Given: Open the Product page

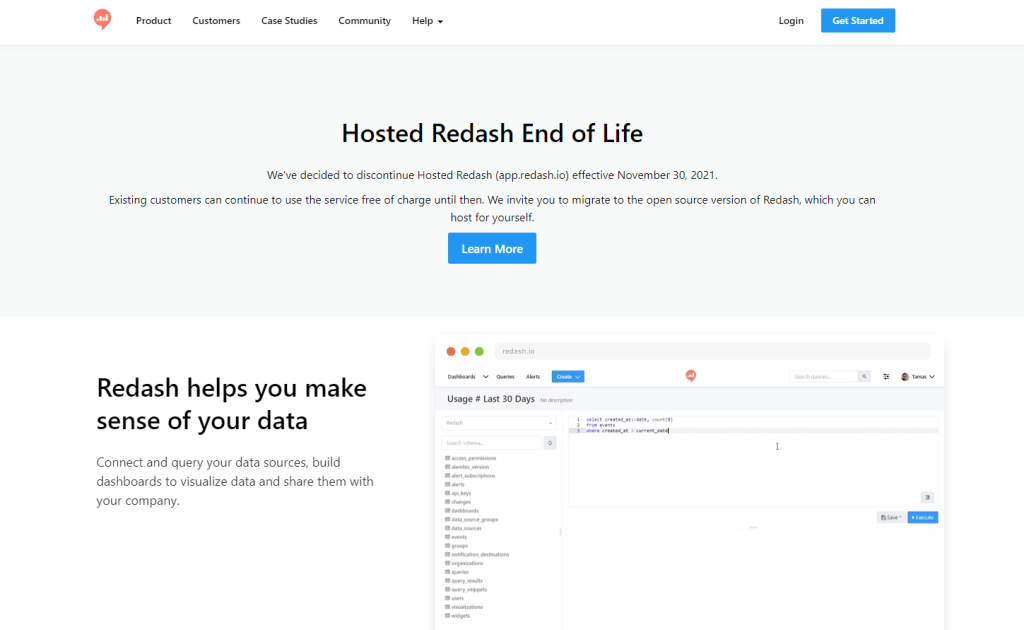Looking at the screenshot, I should click(x=153, y=21).
